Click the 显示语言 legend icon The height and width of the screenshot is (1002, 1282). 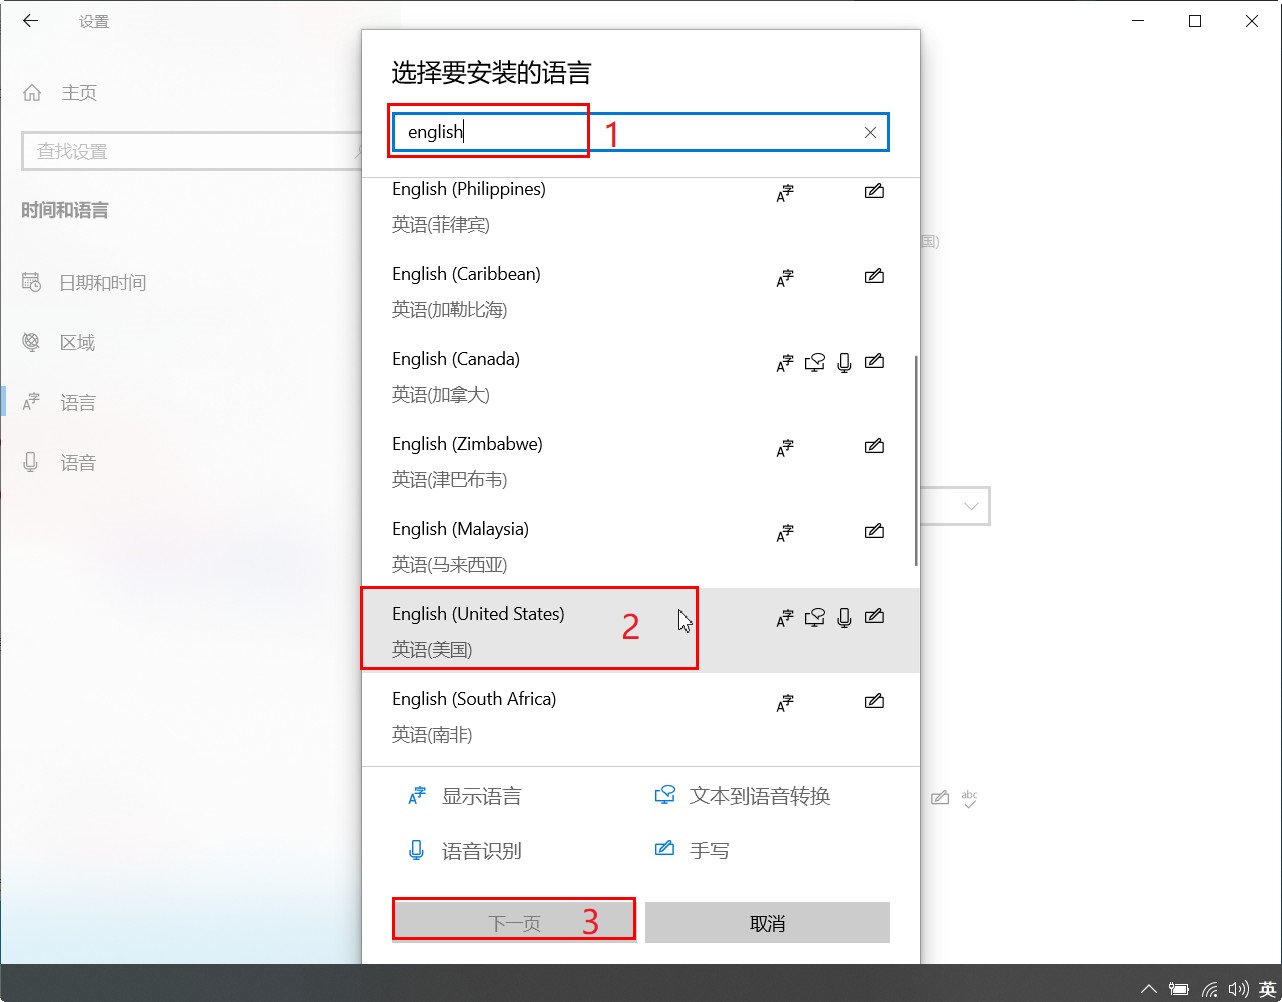[x=417, y=795]
